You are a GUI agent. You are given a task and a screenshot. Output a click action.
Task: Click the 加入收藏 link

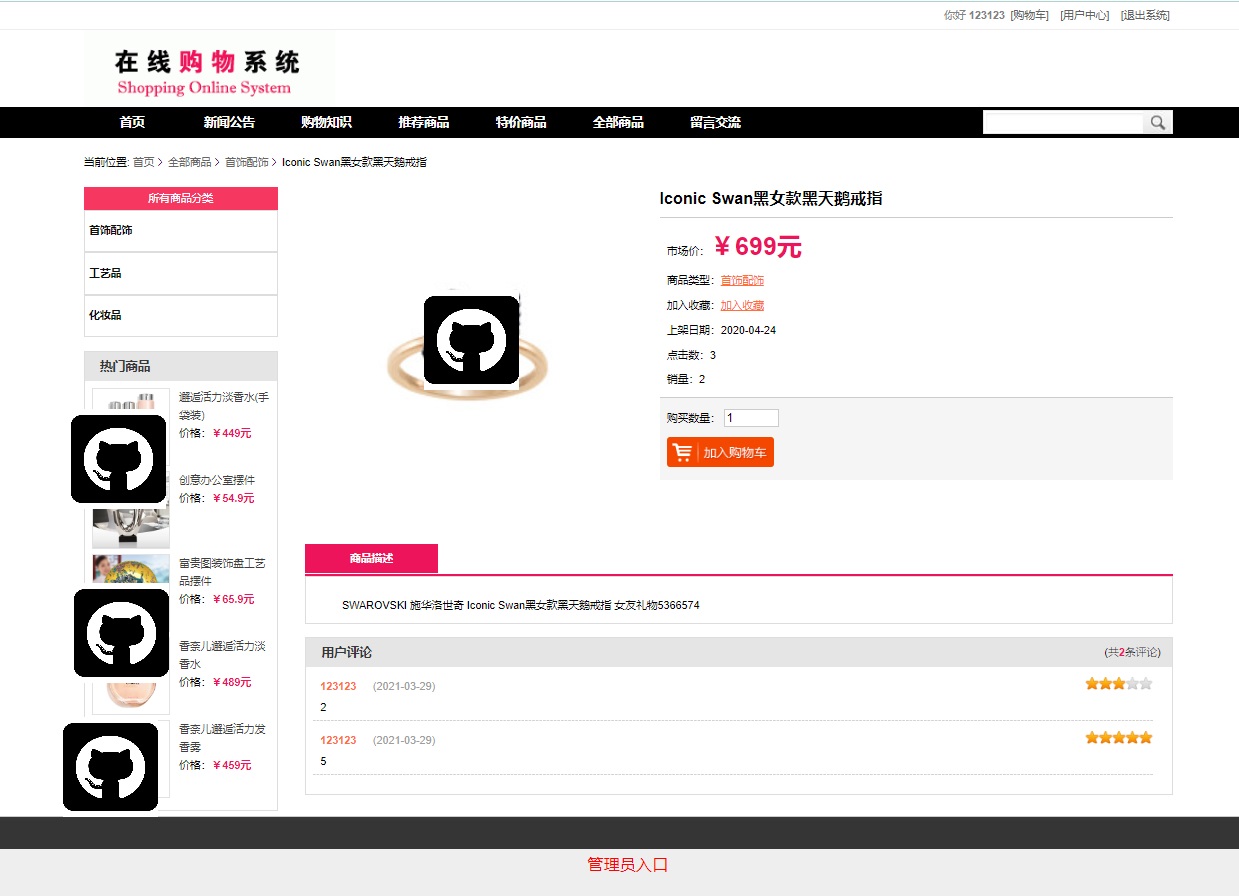click(x=742, y=305)
